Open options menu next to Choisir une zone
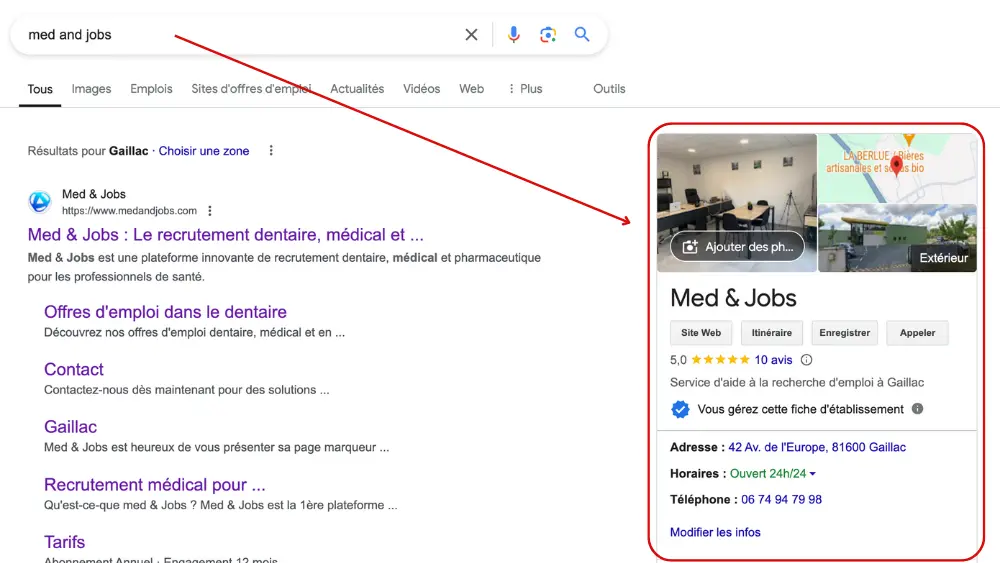The height and width of the screenshot is (563, 1000). [271, 150]
